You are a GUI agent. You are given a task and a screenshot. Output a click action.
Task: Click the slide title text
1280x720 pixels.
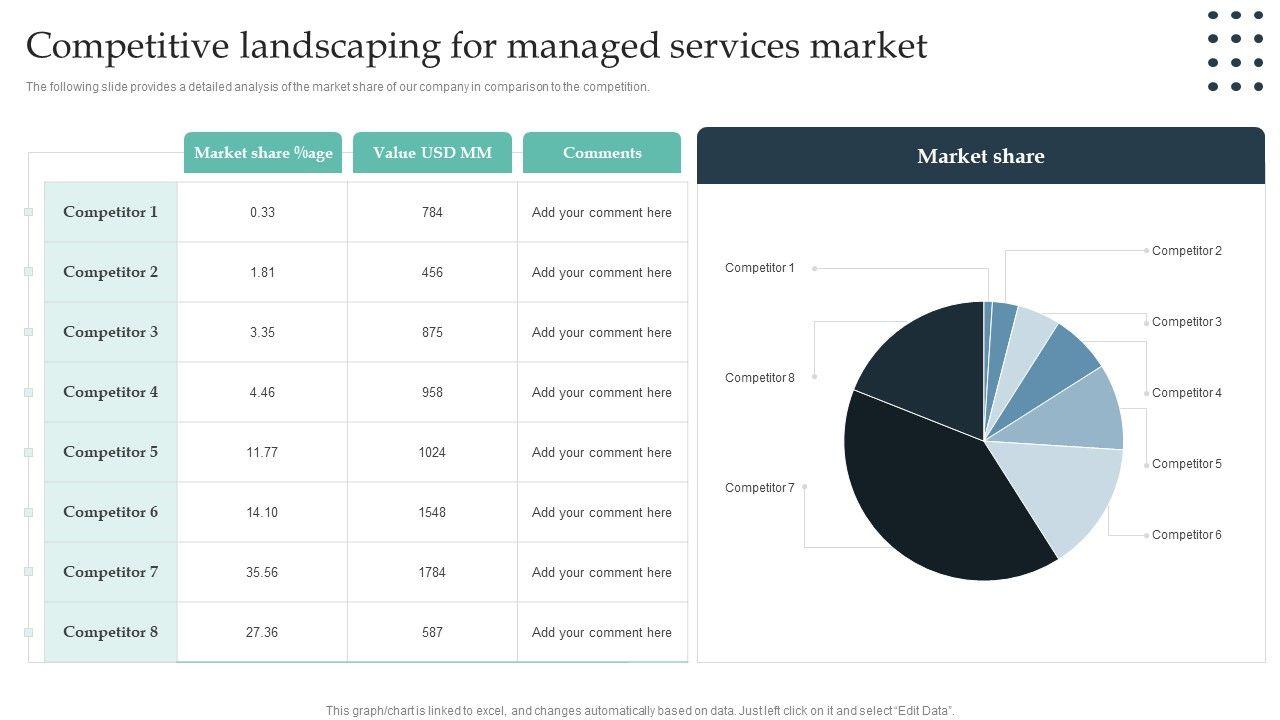[x=477, y=46]
